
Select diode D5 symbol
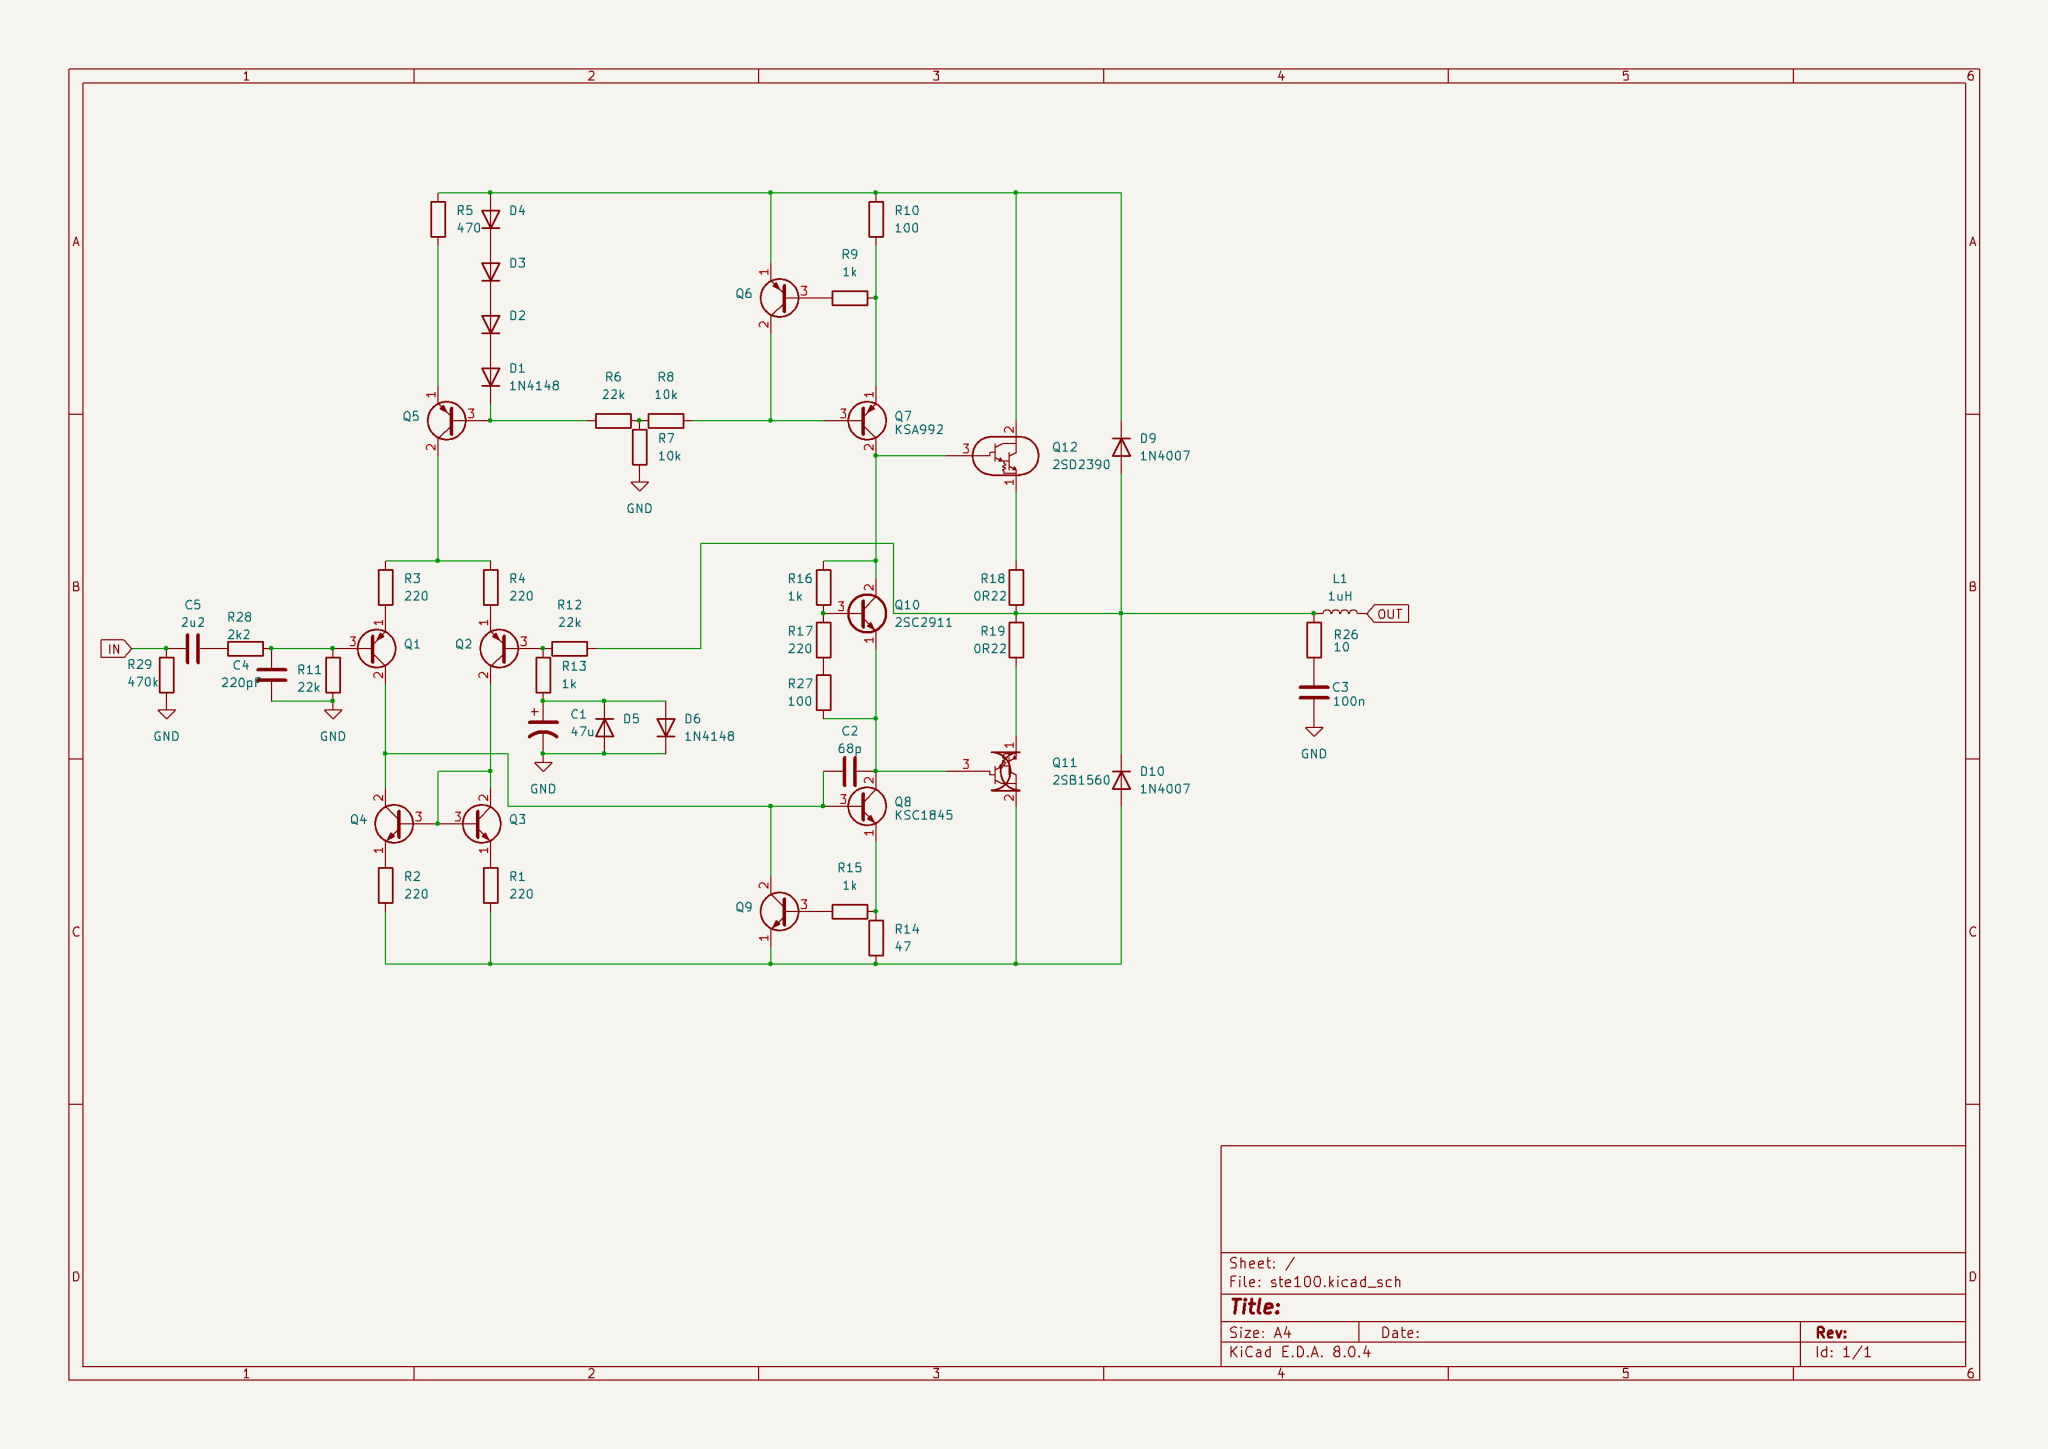(604, 727)
